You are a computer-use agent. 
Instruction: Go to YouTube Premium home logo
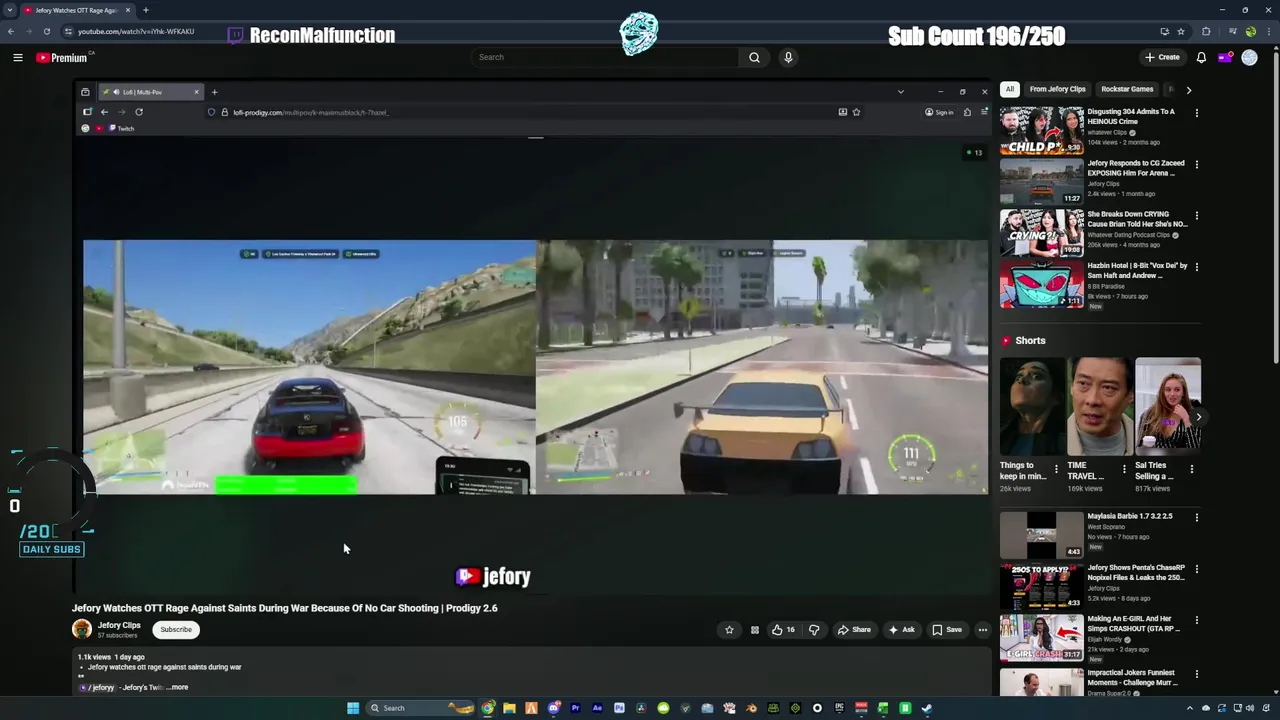tap(62, 57)
